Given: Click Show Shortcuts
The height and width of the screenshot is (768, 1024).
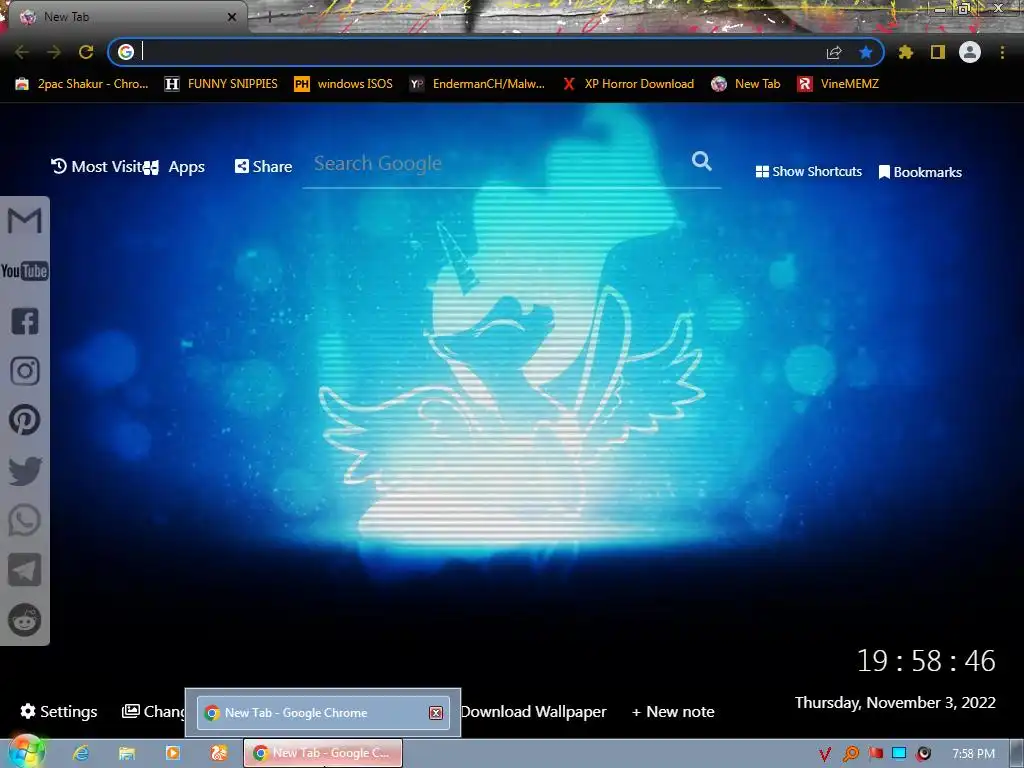Looking at the screenshot, I should pyautogui.click(x=808, y=172).
